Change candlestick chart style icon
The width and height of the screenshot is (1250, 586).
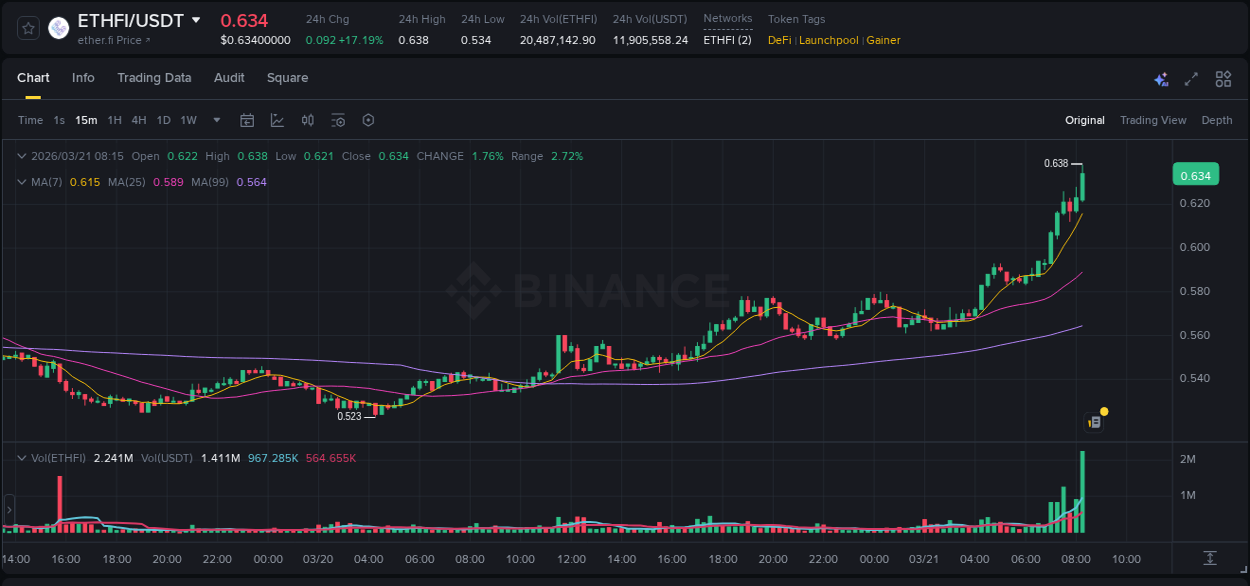pos(308,120)
